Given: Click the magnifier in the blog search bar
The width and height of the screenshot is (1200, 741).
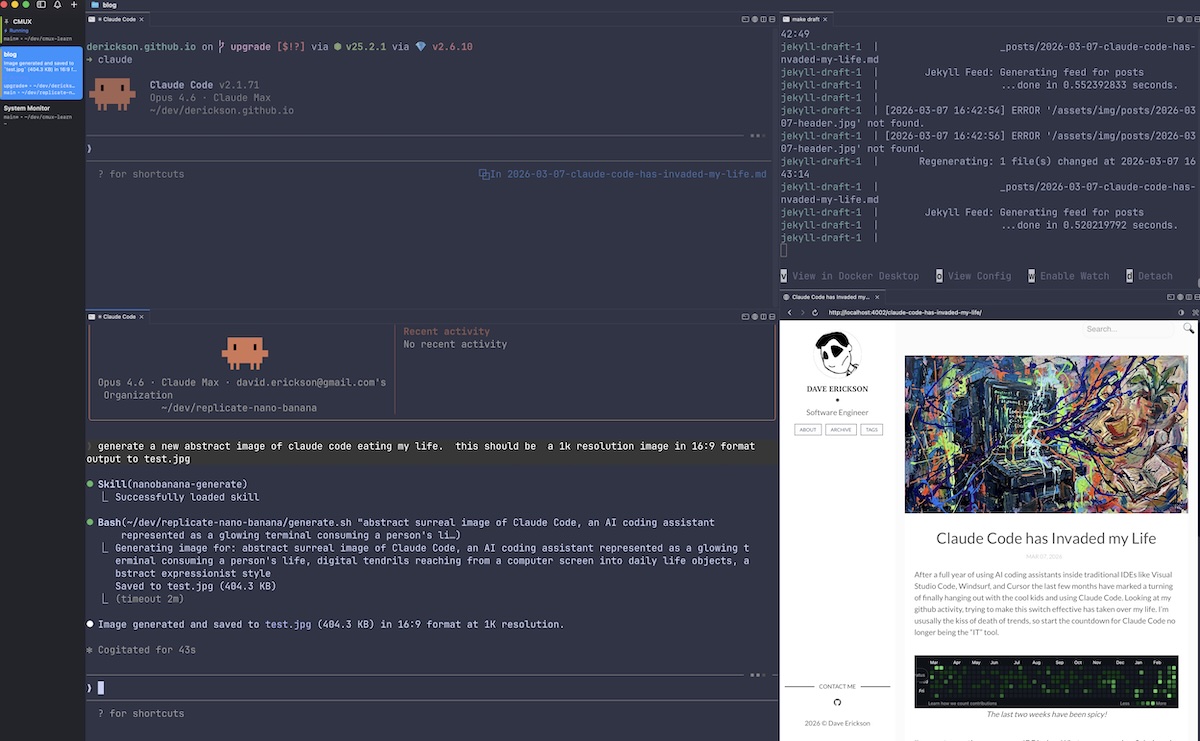Looking at the screenshot, I should click(x=1188, y=328).
